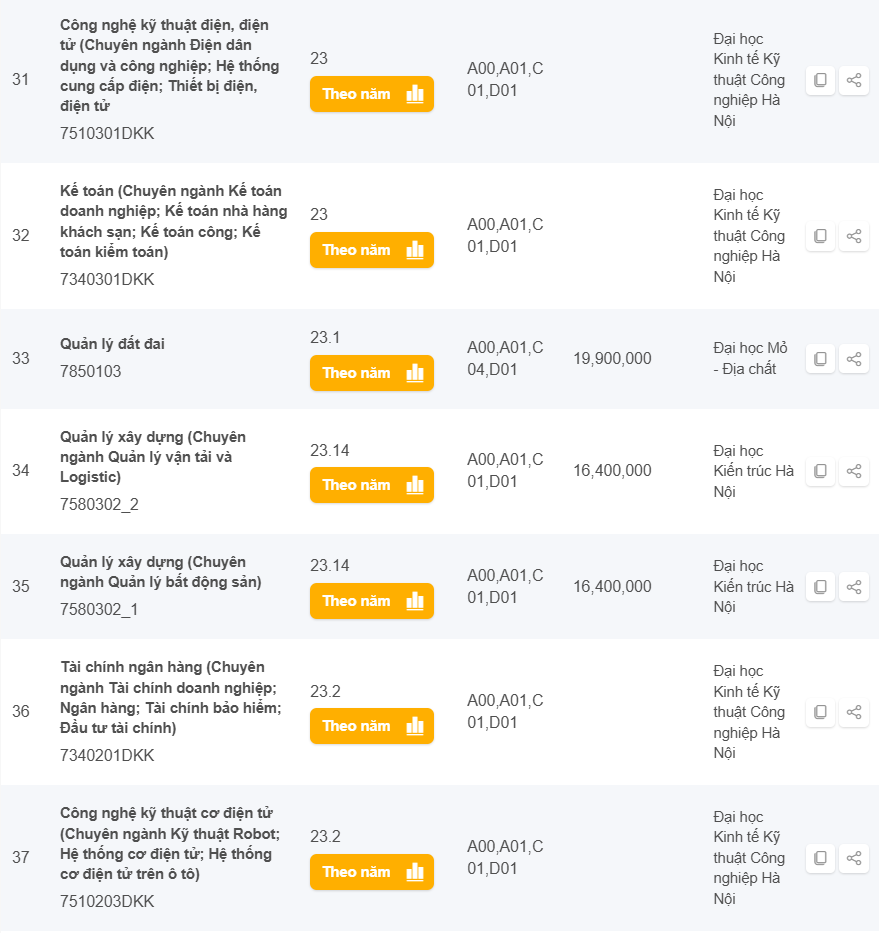This screenshot has width=879, height=933.
Task: View Theo năm for Quản lý bất động sản
Action: (372, 601)
